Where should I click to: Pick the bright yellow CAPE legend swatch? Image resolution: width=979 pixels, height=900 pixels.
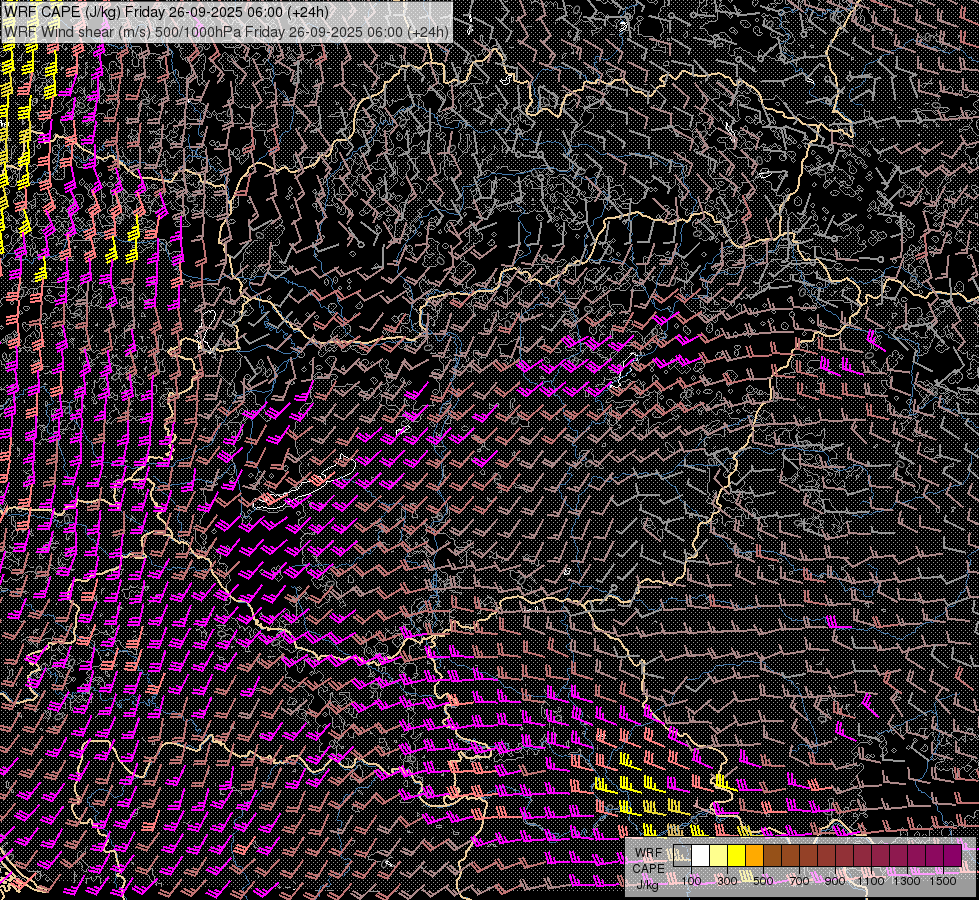pos(737,856)
